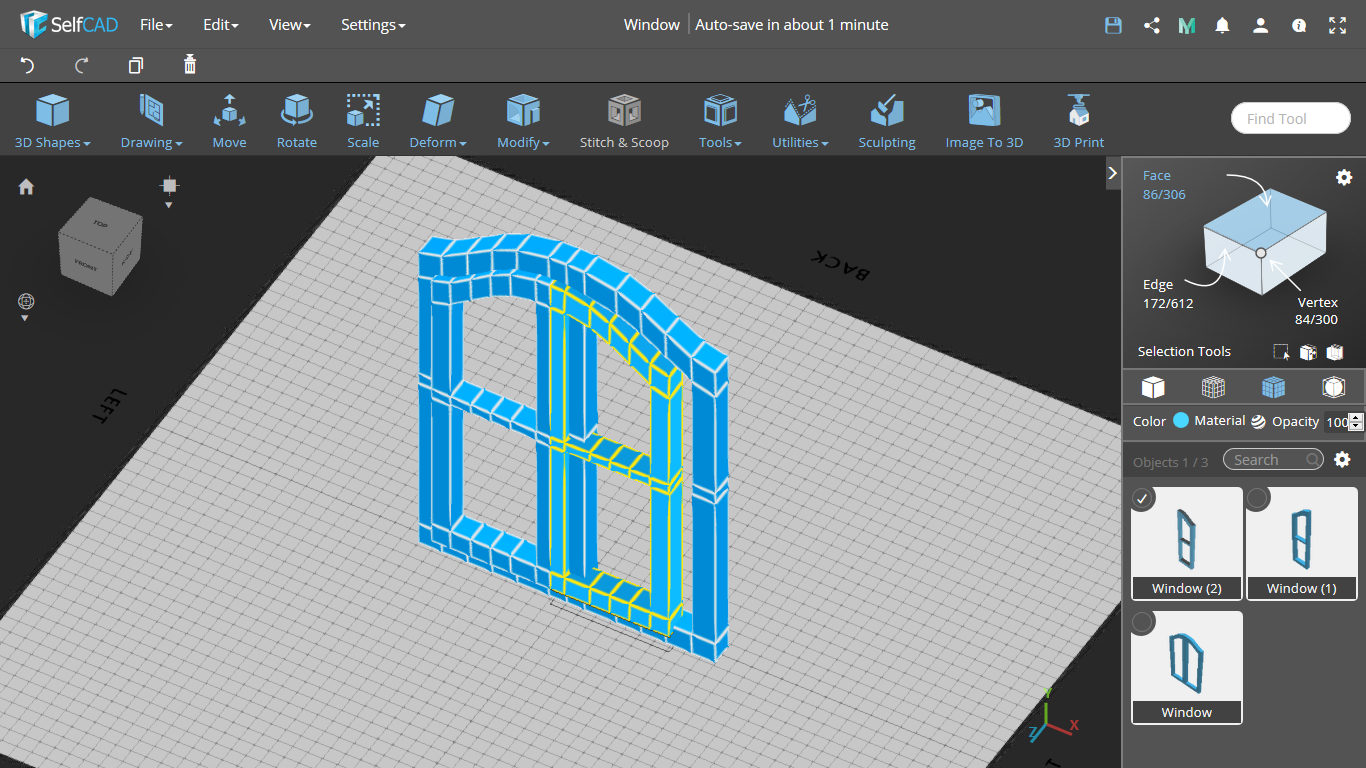Select the Move tool
The image size is (1366, 768).
(x=229, y=121)
